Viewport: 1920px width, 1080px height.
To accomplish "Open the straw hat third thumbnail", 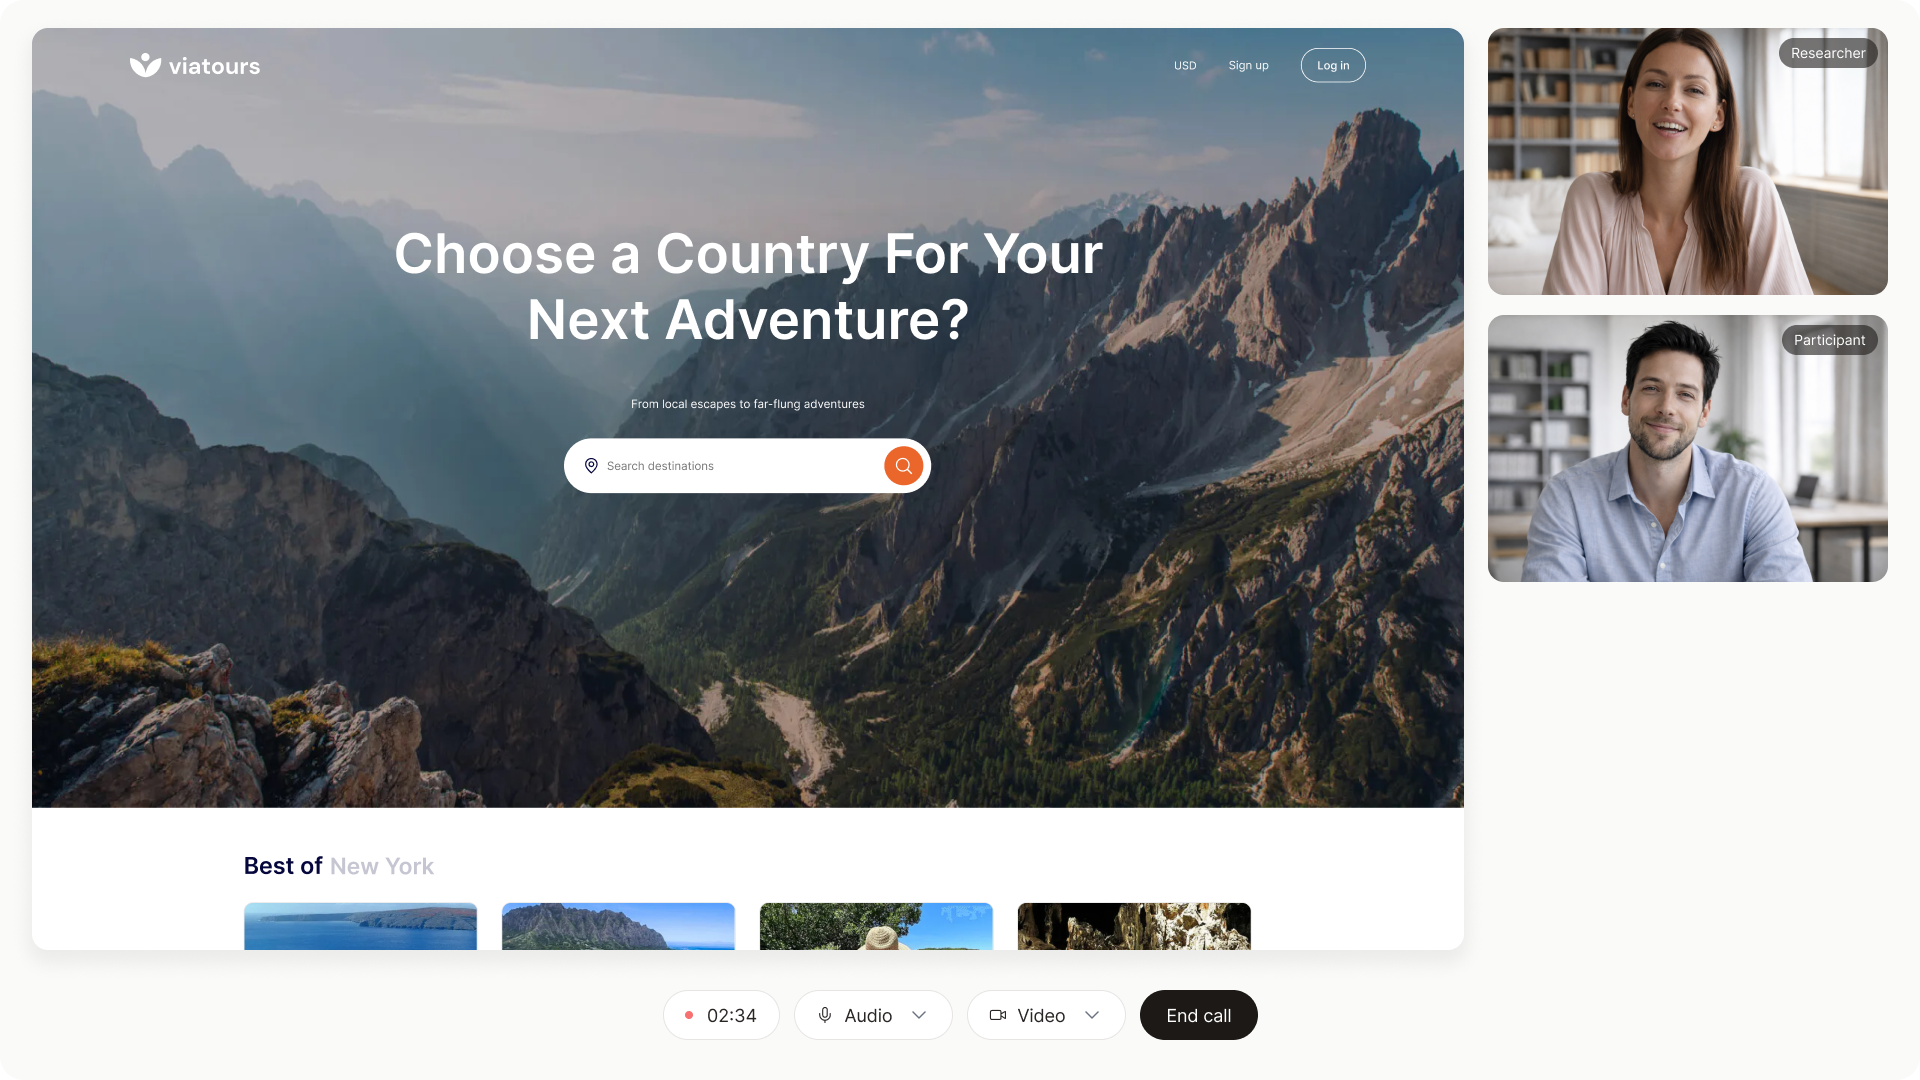I will coord(877,926).
